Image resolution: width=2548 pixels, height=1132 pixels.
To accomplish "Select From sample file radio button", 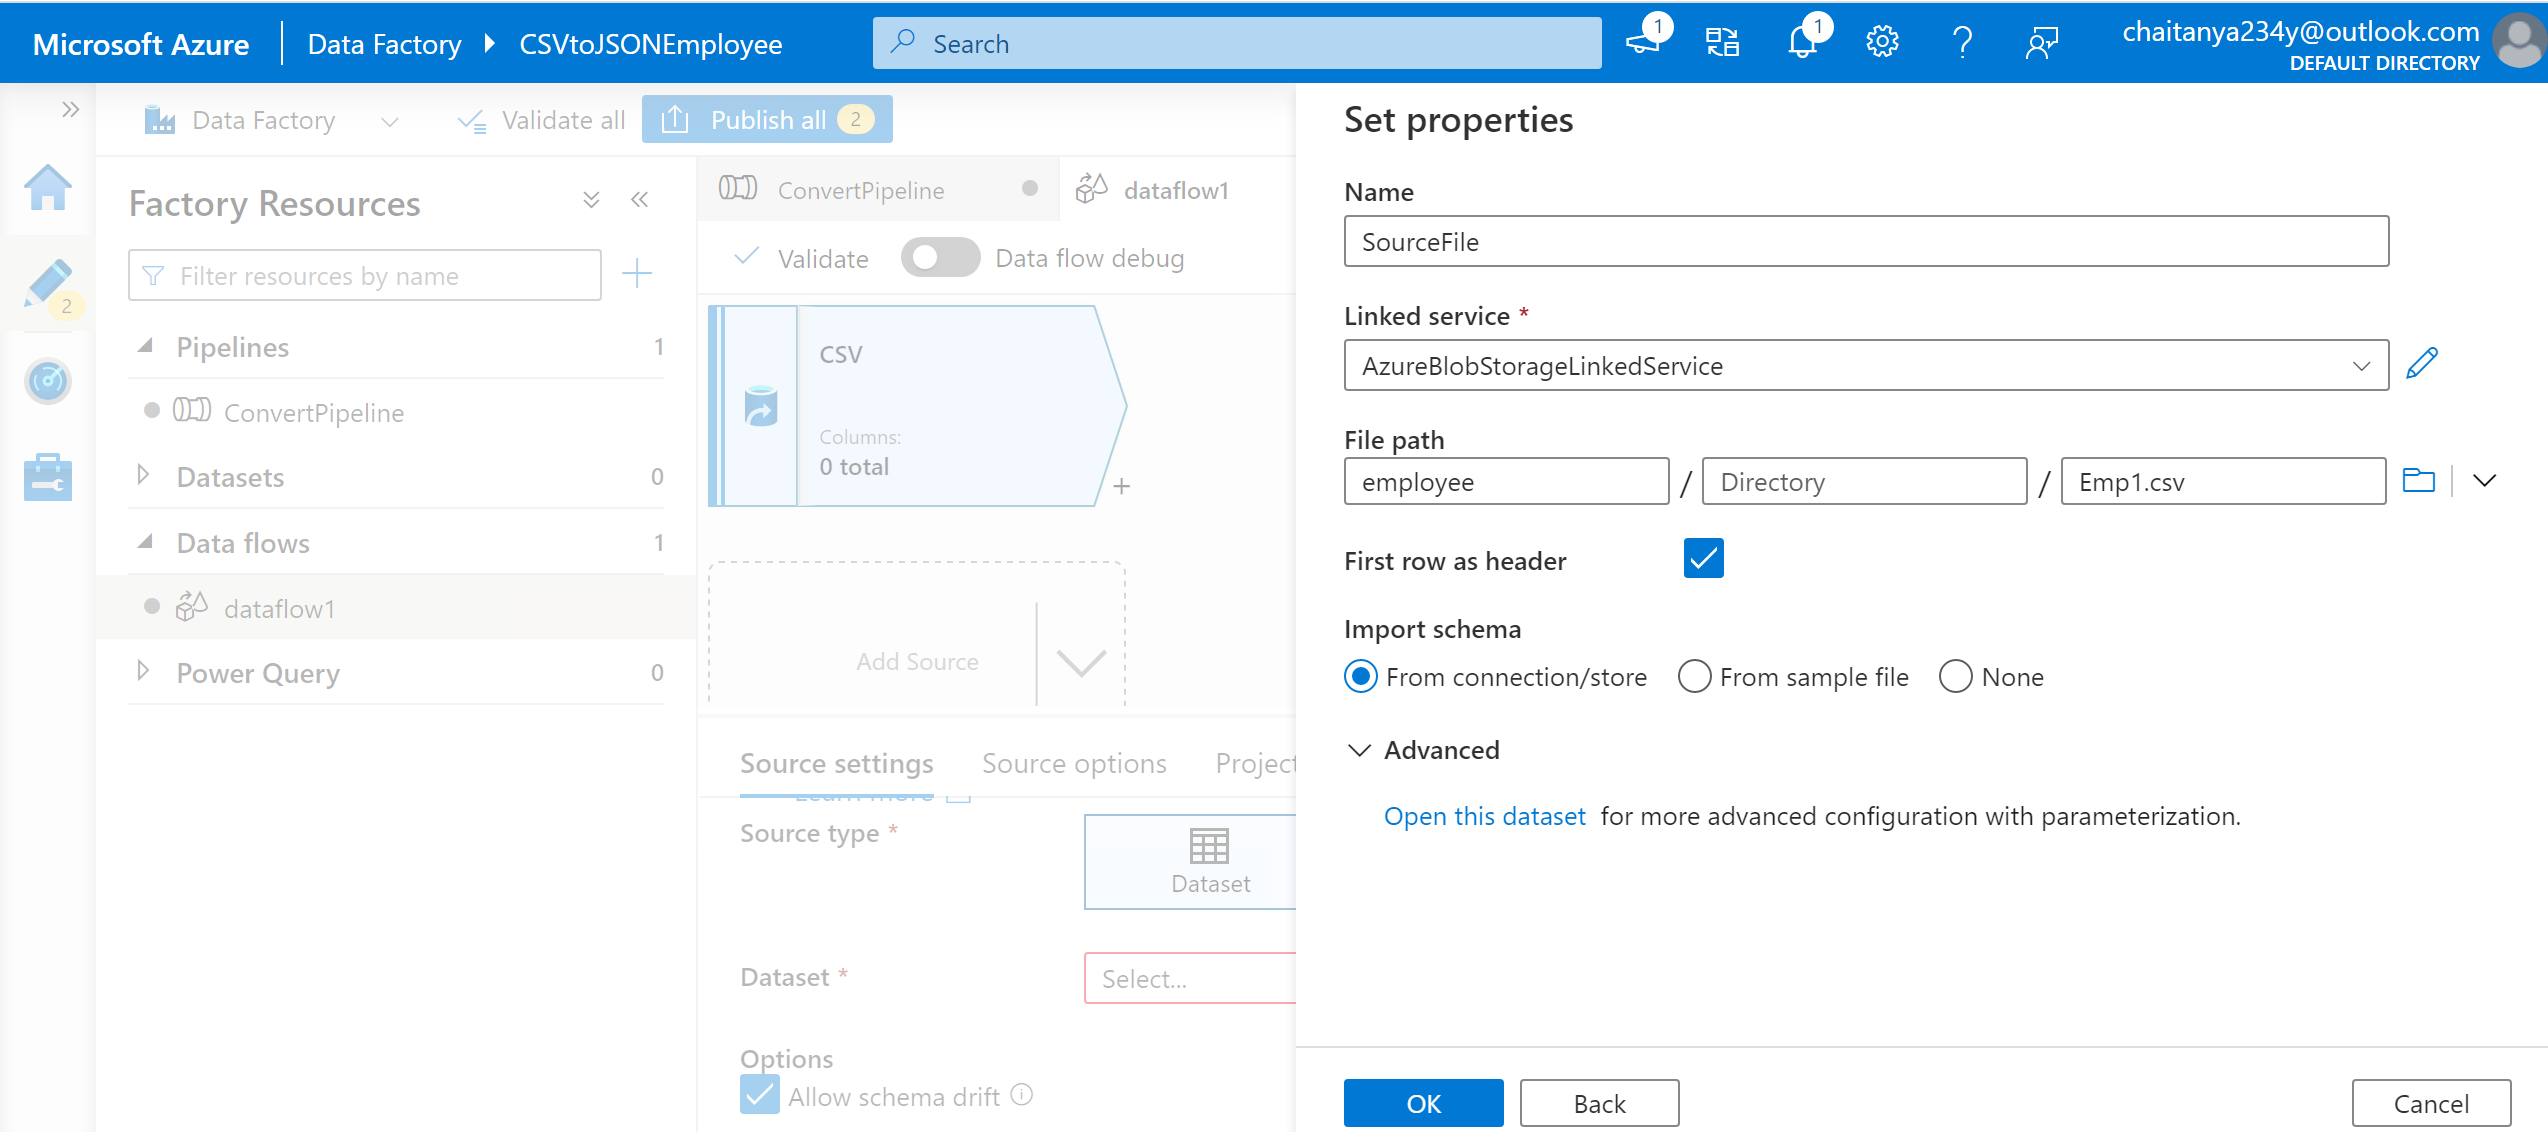I will point(1694,677).
